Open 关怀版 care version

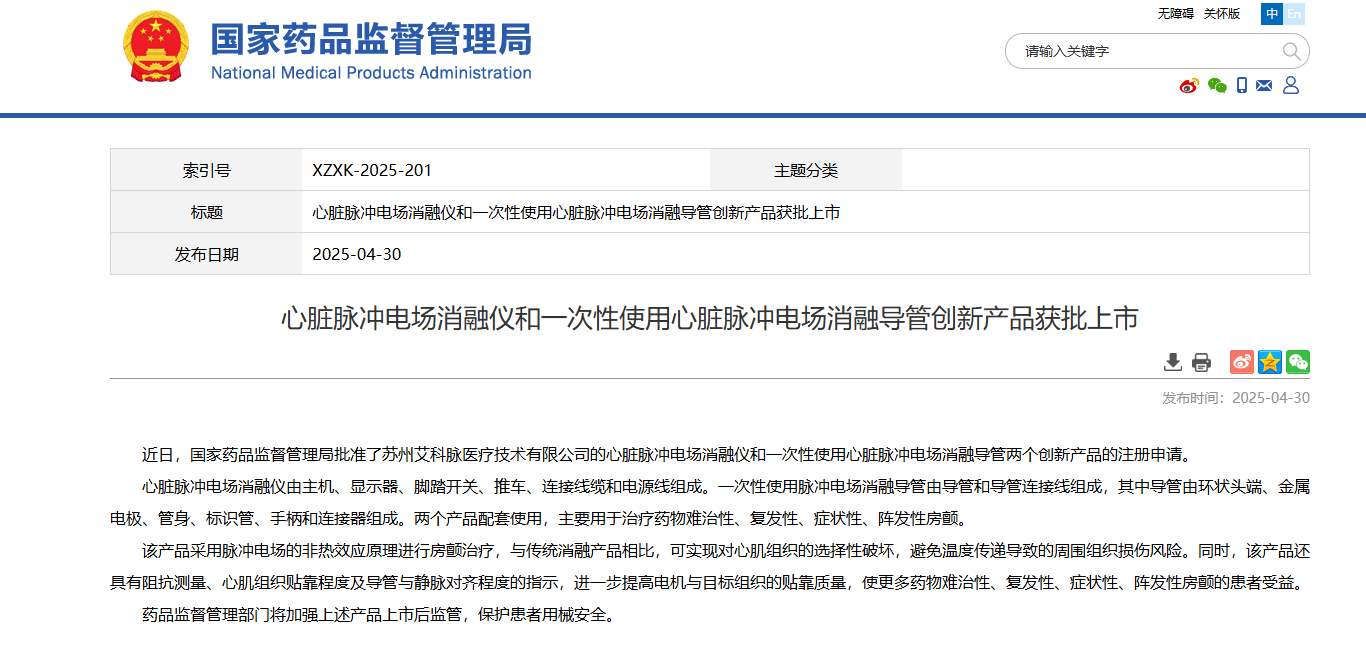tap(1221, 14)
